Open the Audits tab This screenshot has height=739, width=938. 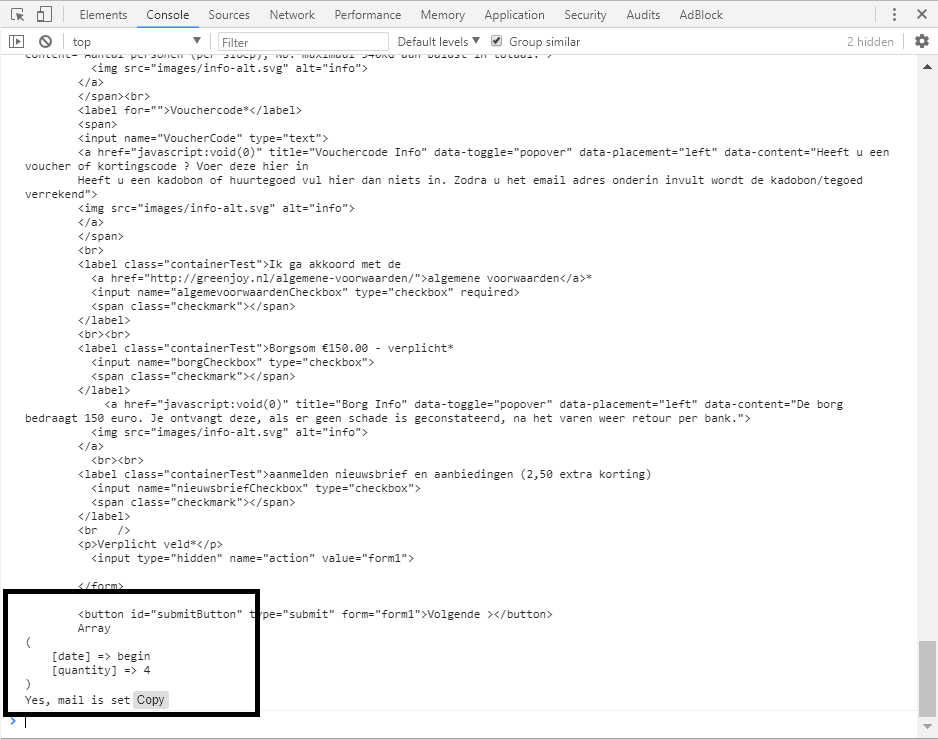(643, 15)
